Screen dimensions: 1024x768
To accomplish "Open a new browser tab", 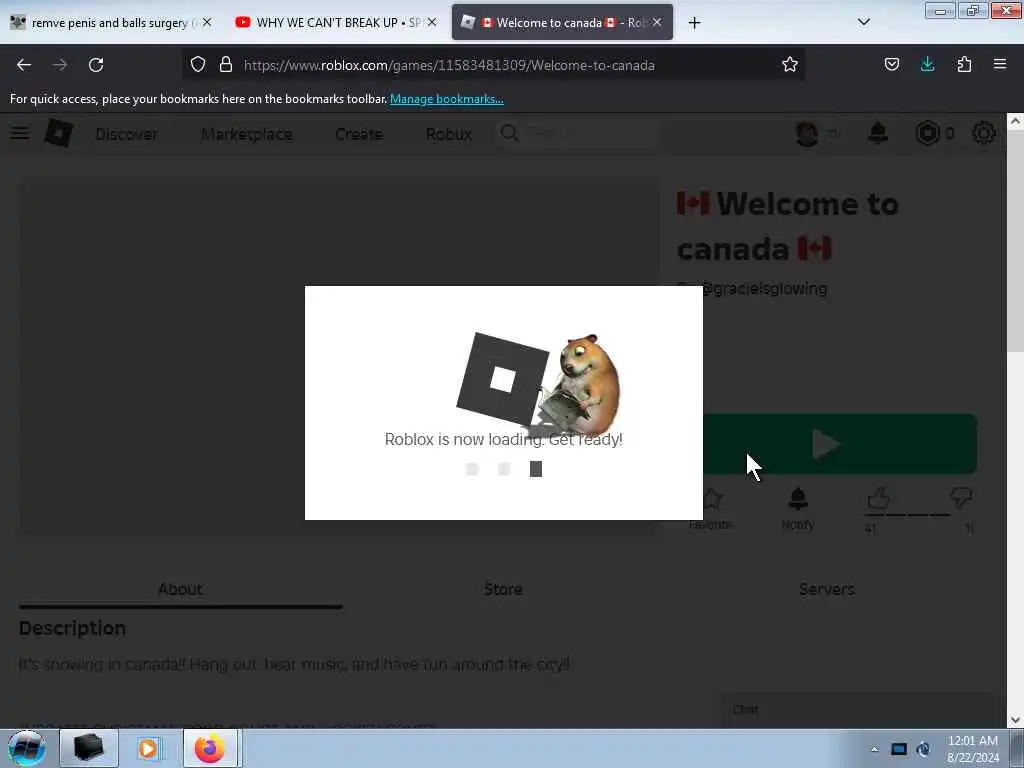I will click(x=694, y=23).
